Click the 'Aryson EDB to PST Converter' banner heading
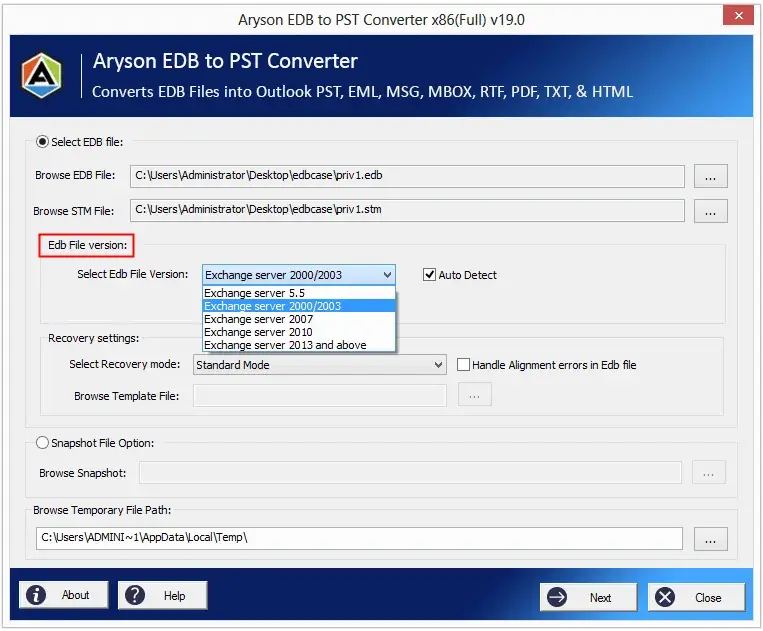 [225, 61]
